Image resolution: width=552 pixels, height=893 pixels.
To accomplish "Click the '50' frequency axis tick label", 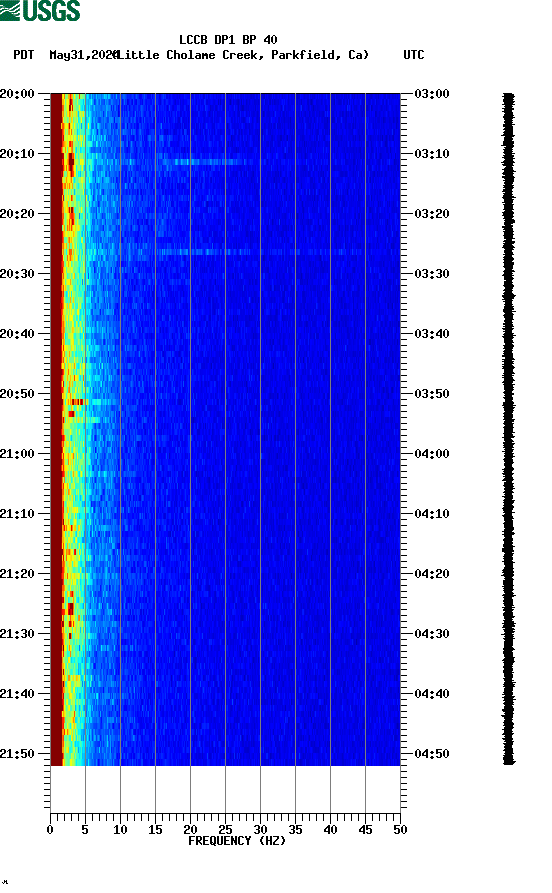I will [x=400, y=830].
